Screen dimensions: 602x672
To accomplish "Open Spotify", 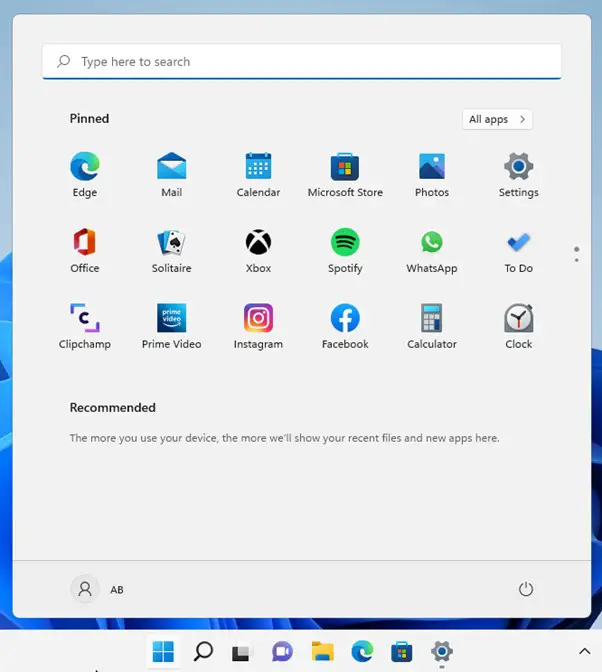I will tap(345, 250).
